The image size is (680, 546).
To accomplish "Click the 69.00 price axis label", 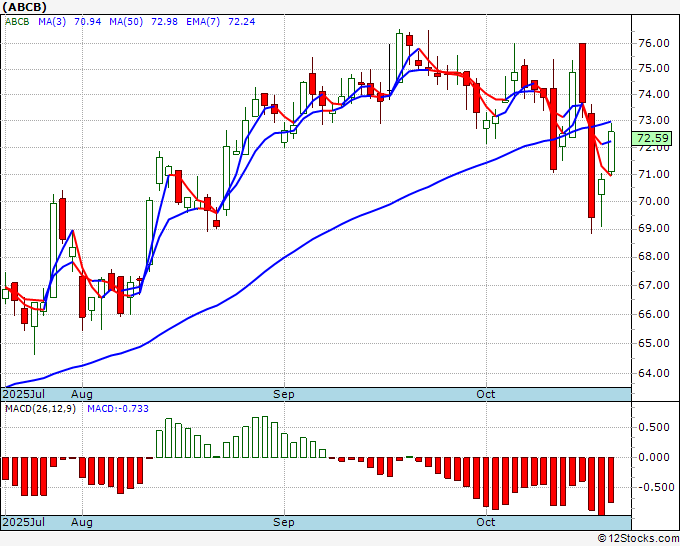I will coord(654,229).
